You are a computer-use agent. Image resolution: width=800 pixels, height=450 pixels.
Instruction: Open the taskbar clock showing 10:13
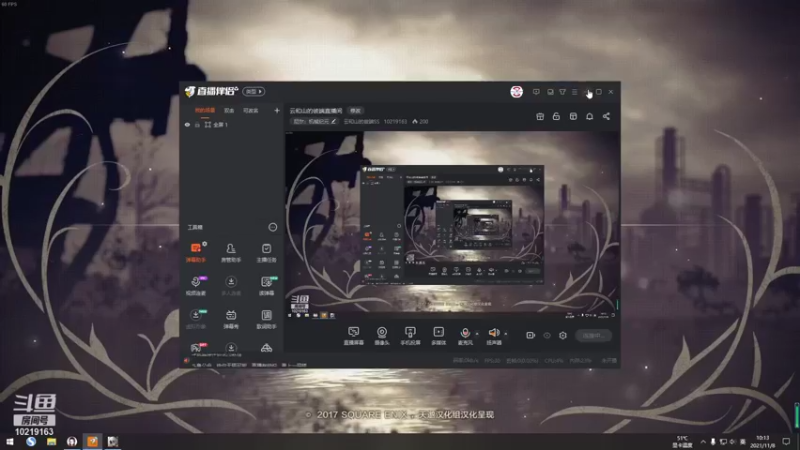(762, 441)
